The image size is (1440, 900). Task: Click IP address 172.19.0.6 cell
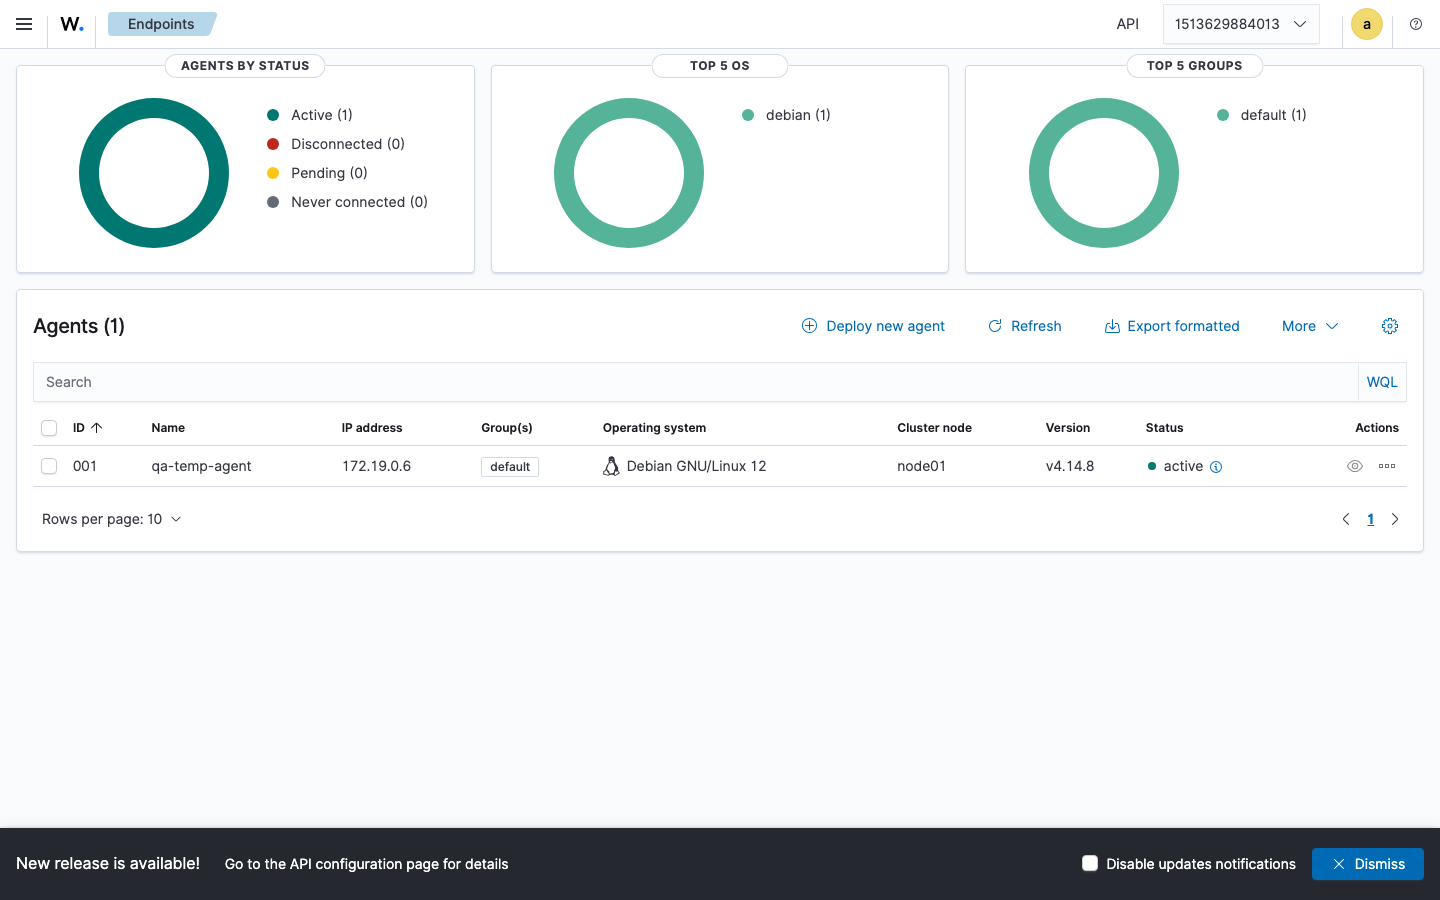pos(376,466)
